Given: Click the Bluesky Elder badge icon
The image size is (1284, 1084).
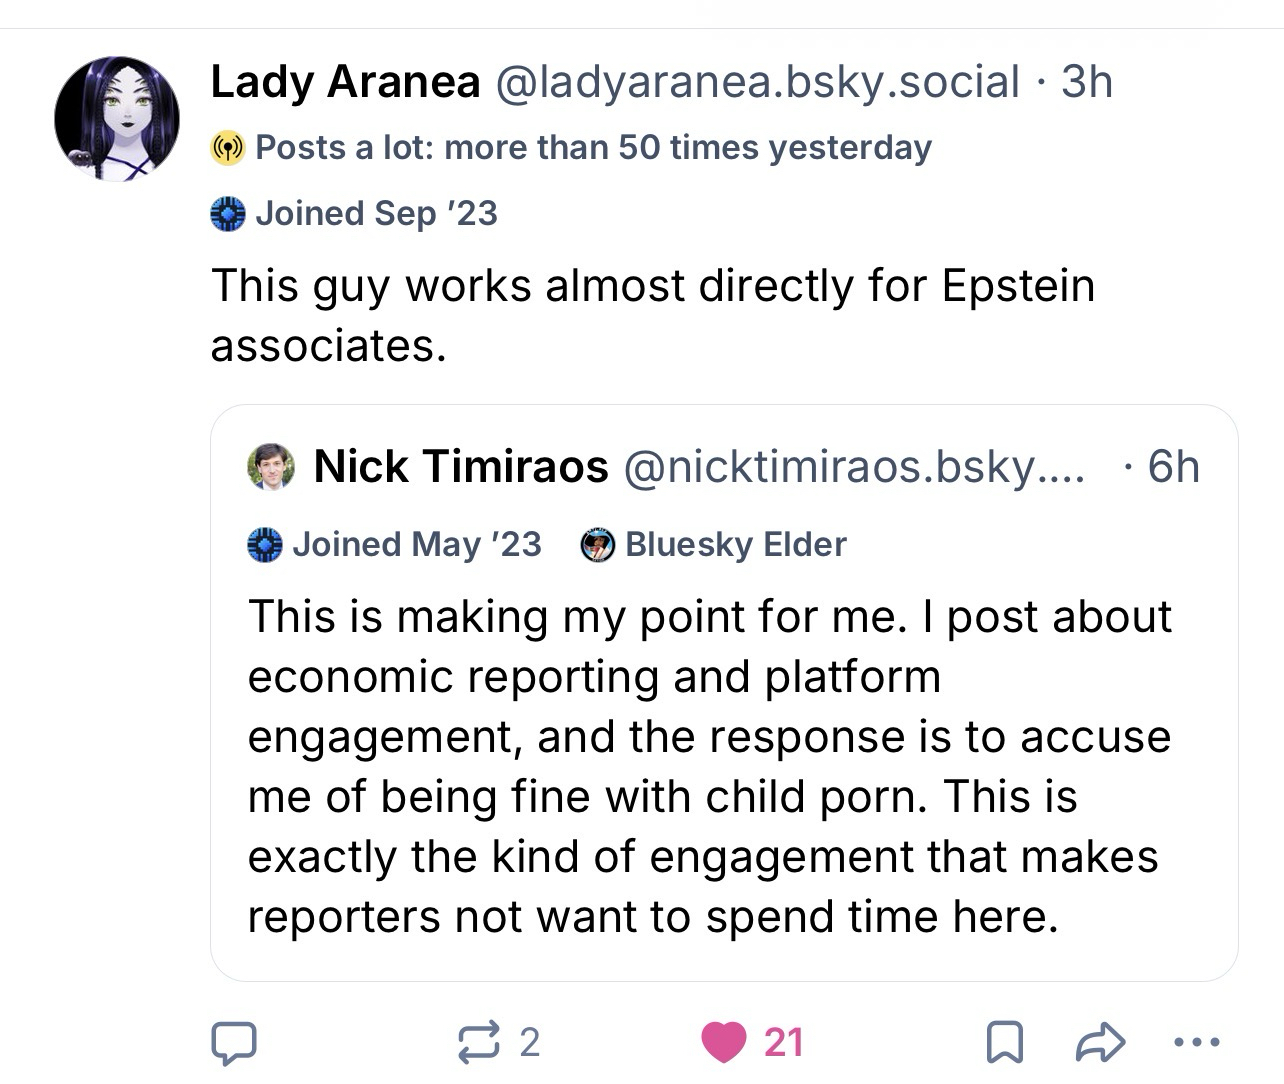Looking at the screenshot, I should click(x=598, y=545).
